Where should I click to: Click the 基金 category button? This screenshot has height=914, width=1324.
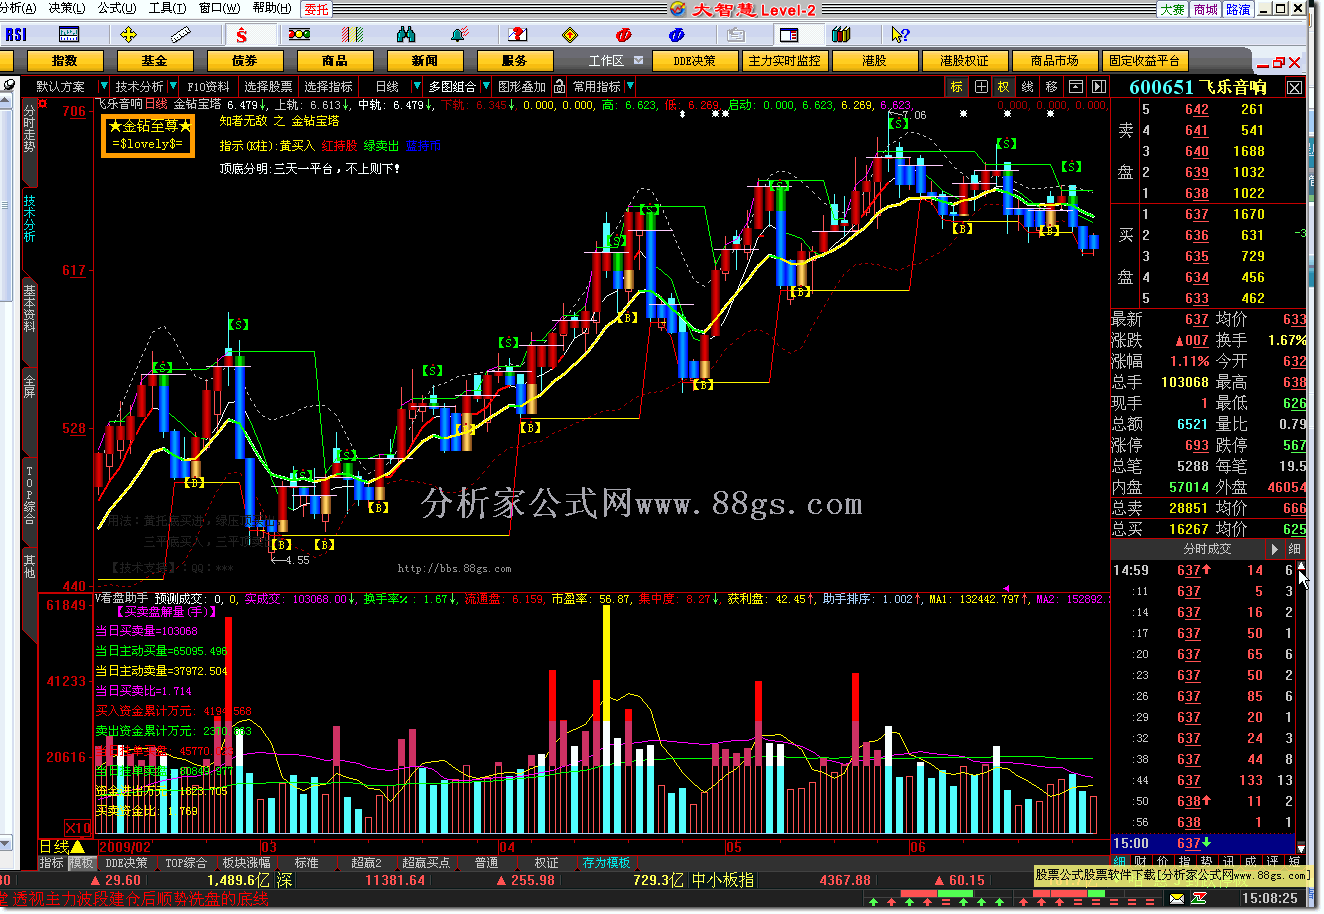[x=154, y=61]
